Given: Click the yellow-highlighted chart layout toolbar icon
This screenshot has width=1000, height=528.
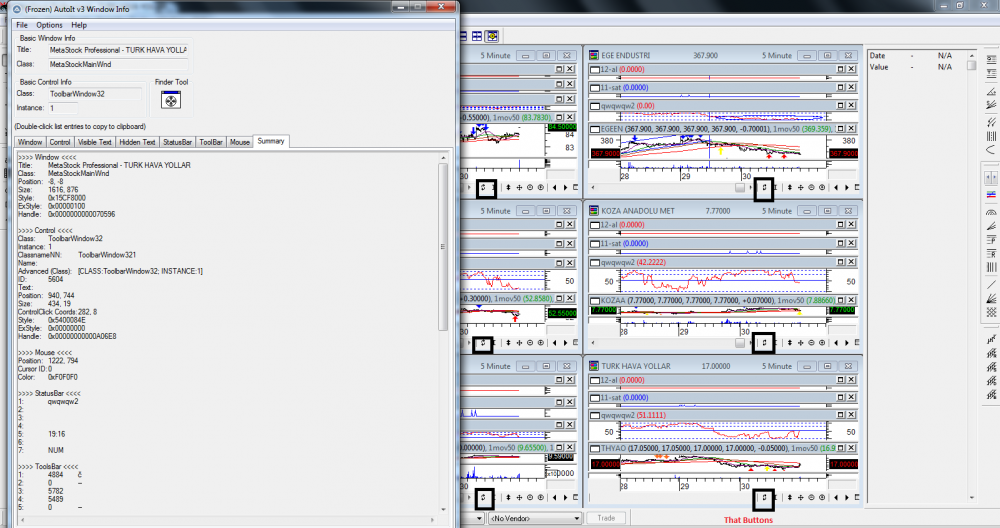Looking at the screenshot, I should click(492, 36).
